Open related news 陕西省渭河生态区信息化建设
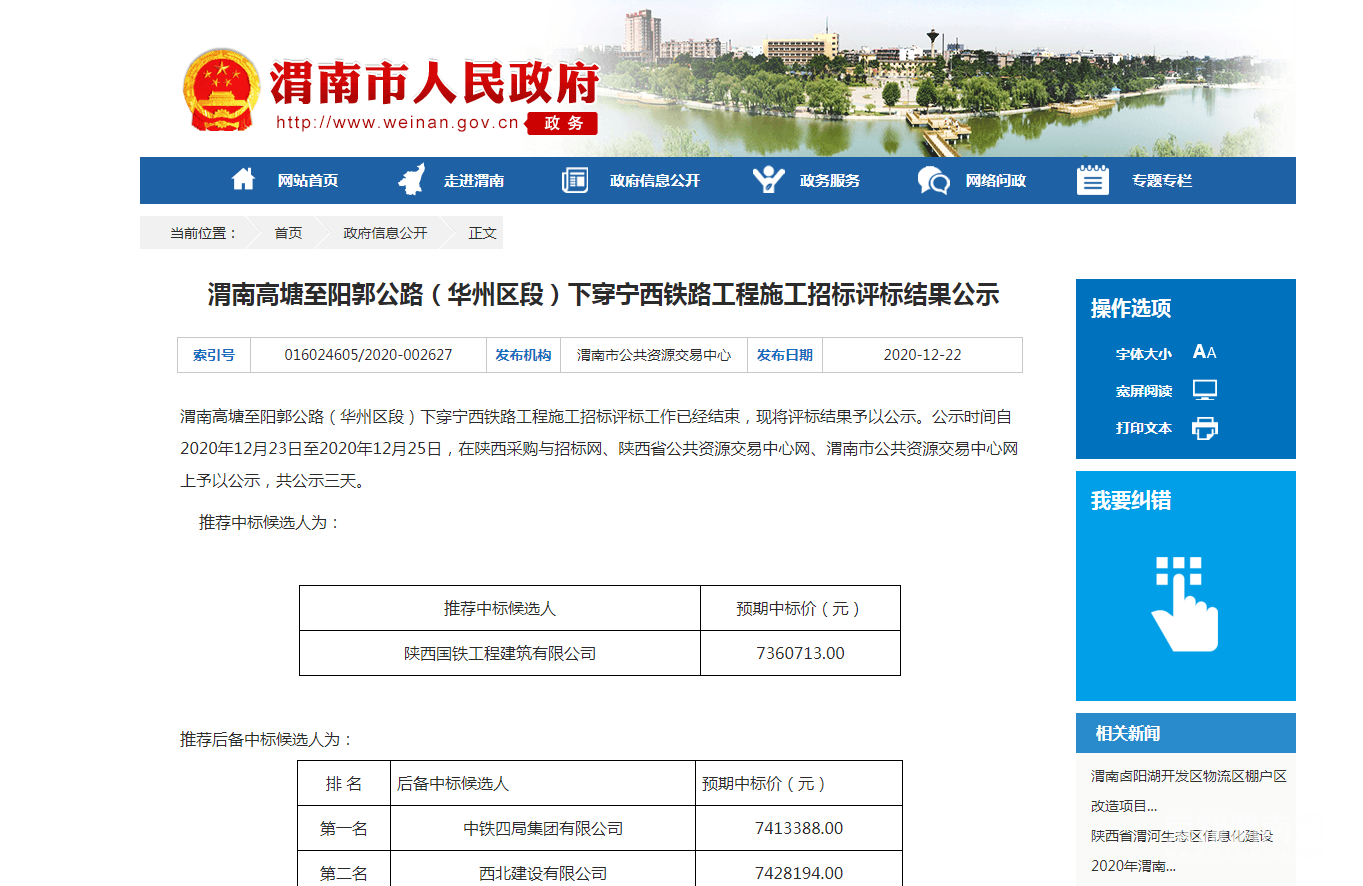 (1183, 836)
